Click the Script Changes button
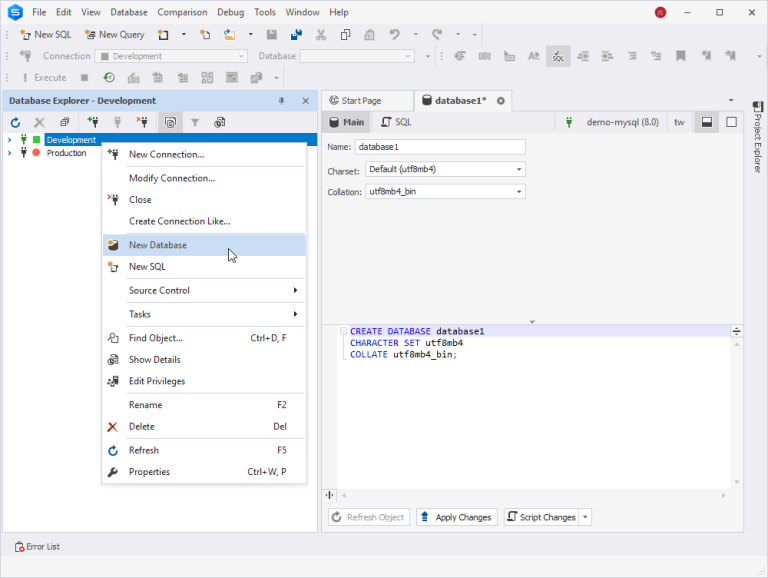The height and width of the screenshot is (578, 768). [x=541, y=517]
